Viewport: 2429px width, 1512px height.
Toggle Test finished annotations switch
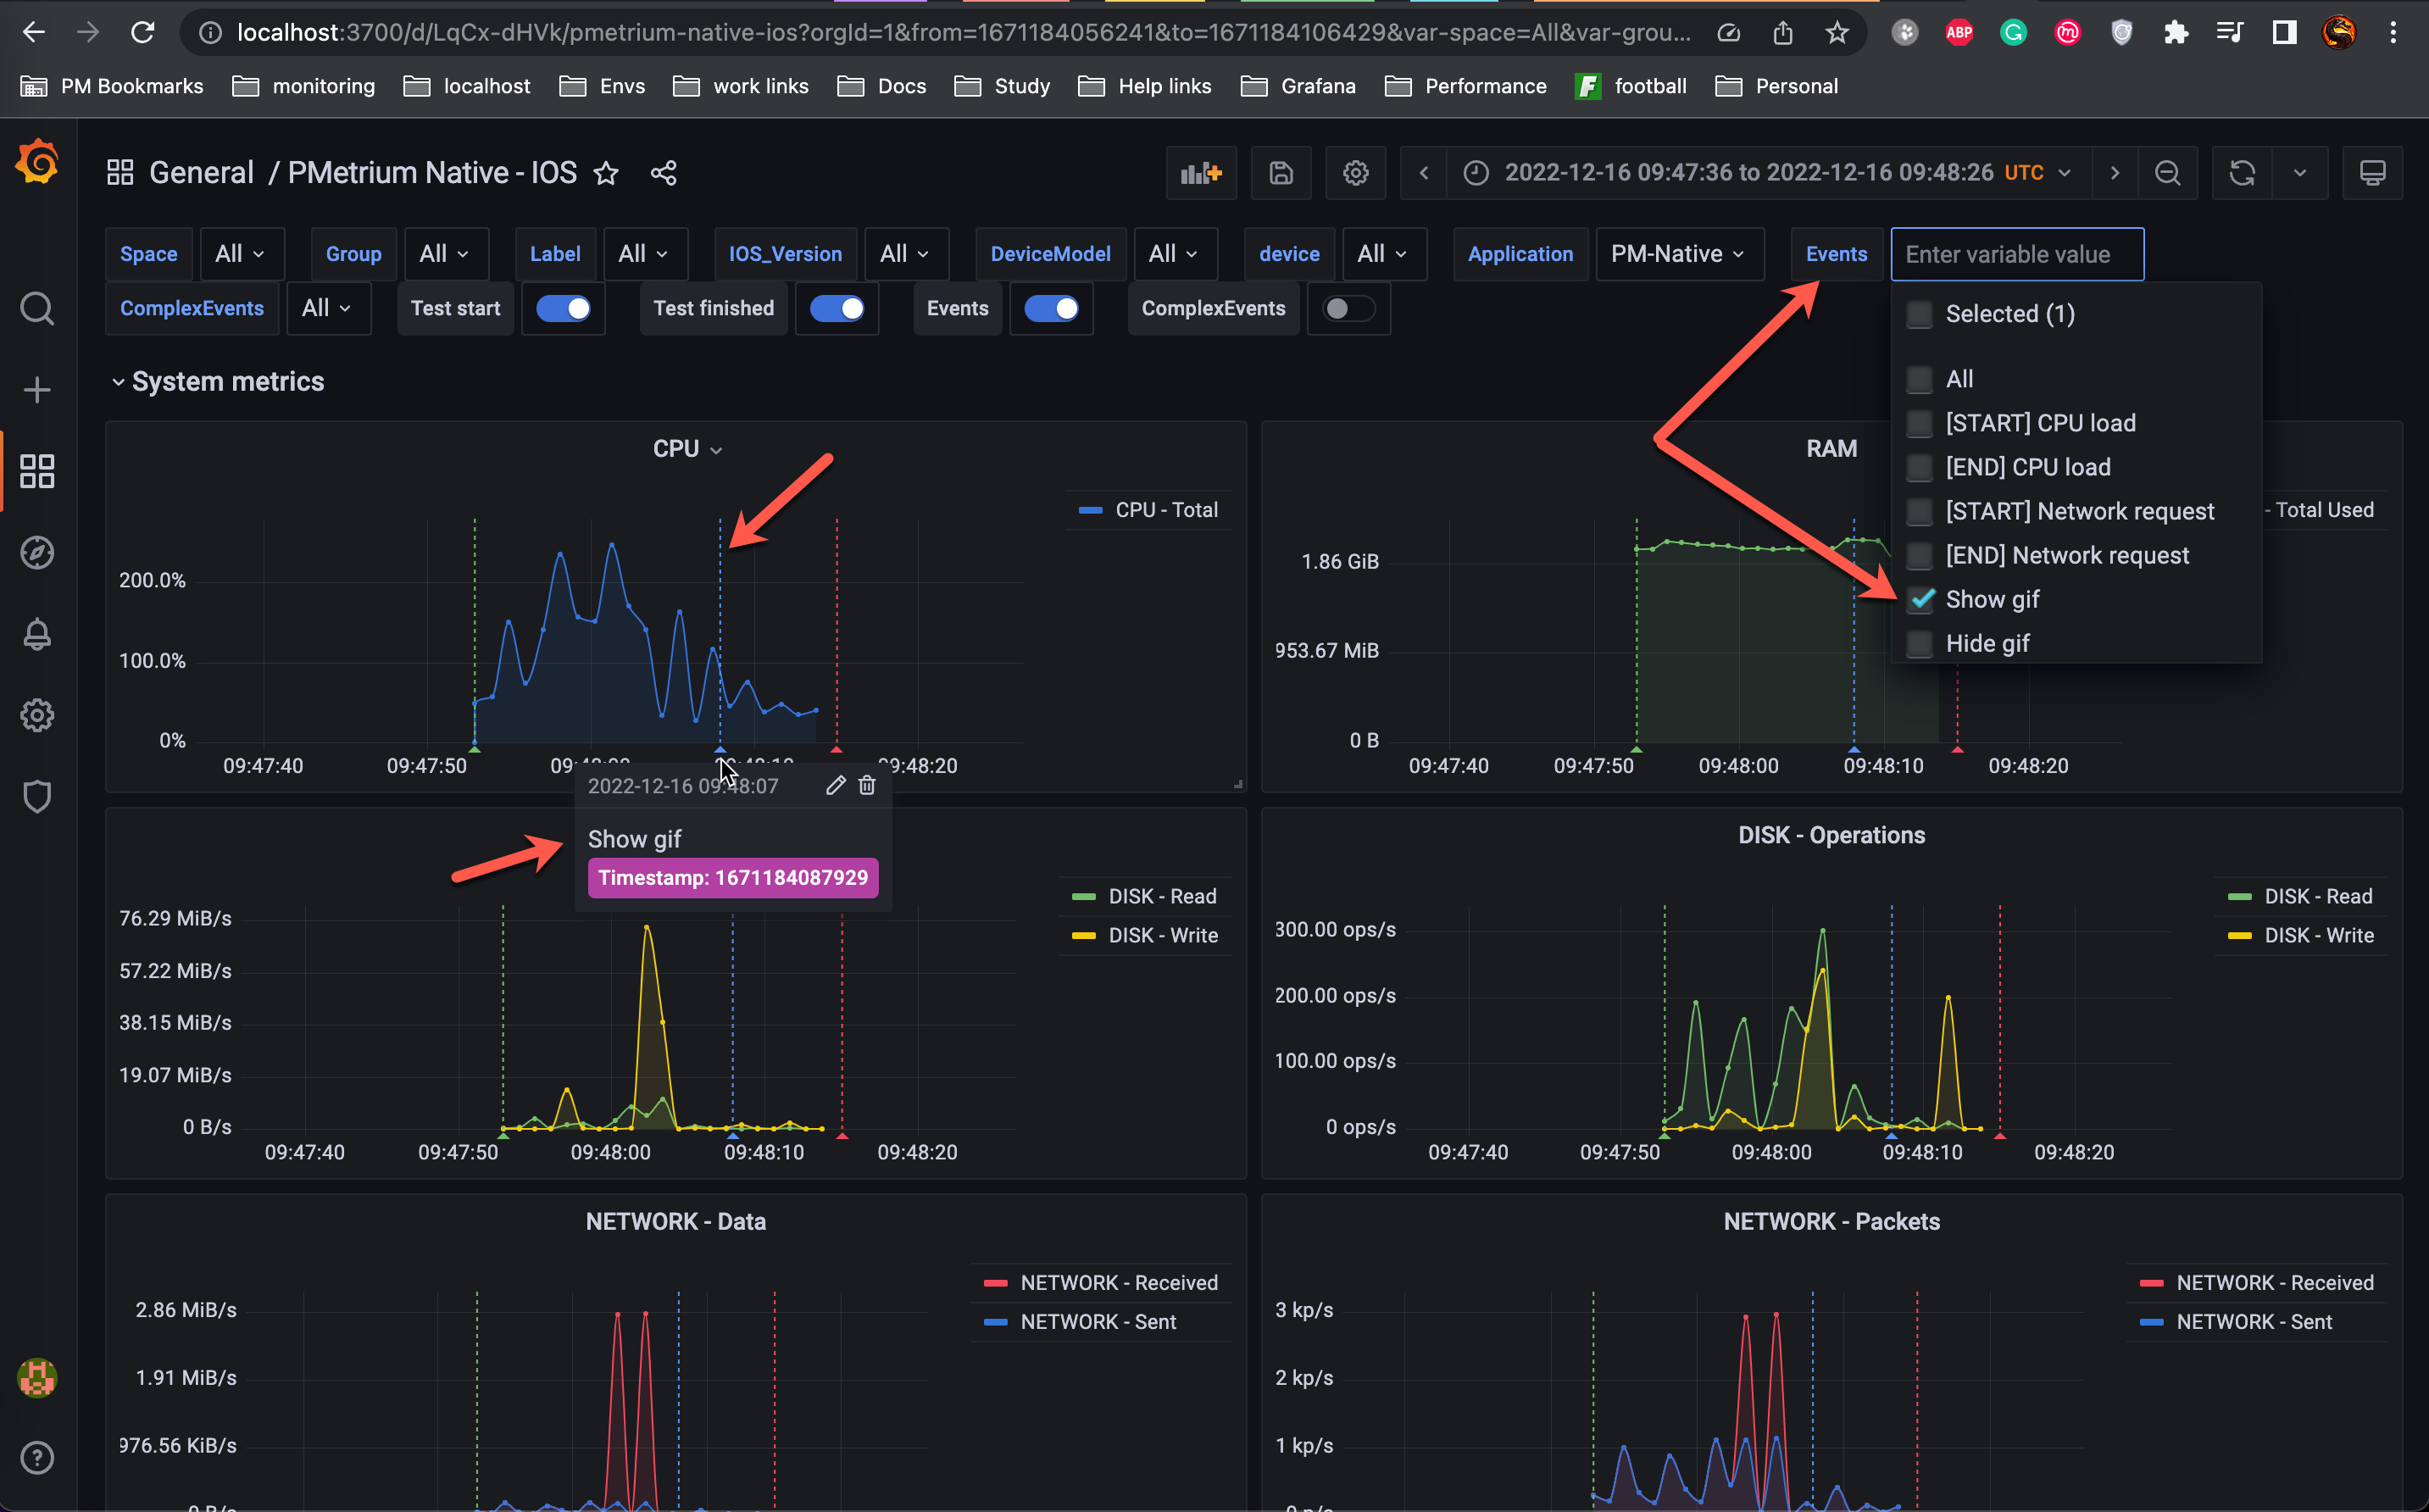click(837, 309)
